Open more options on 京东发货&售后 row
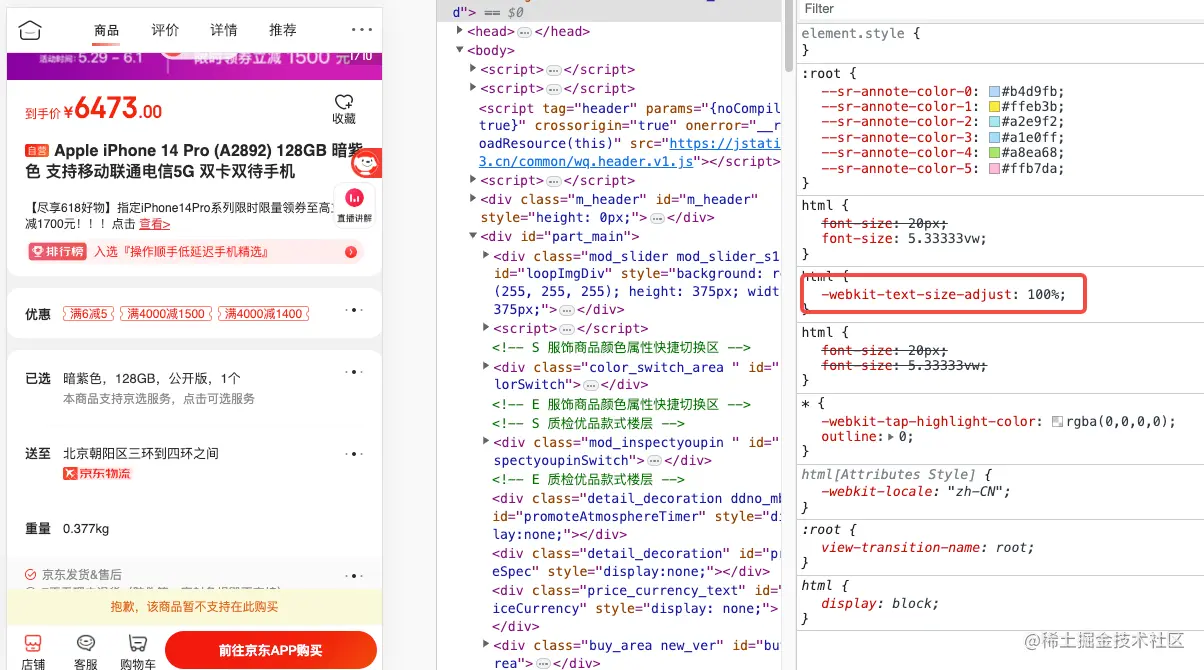1204x670 pixels. [352, 576]
